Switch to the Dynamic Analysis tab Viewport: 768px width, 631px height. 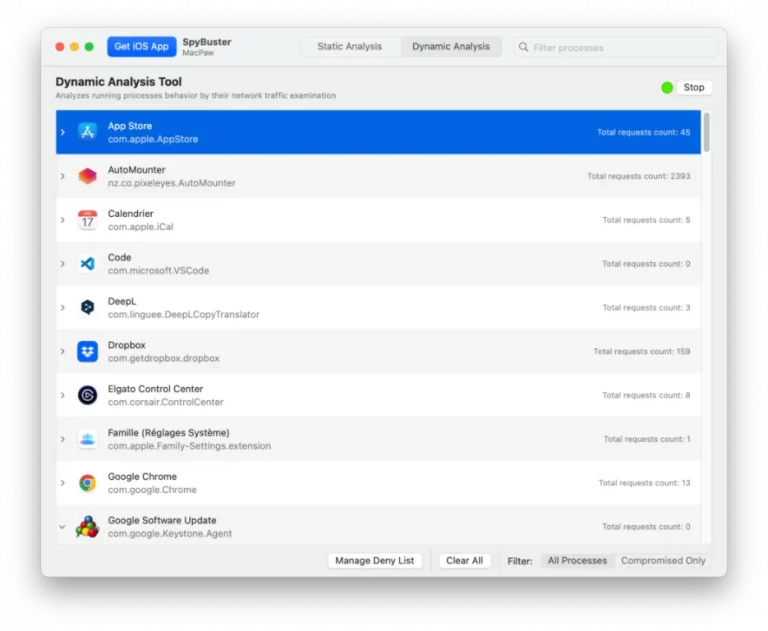tap(451, 47)
